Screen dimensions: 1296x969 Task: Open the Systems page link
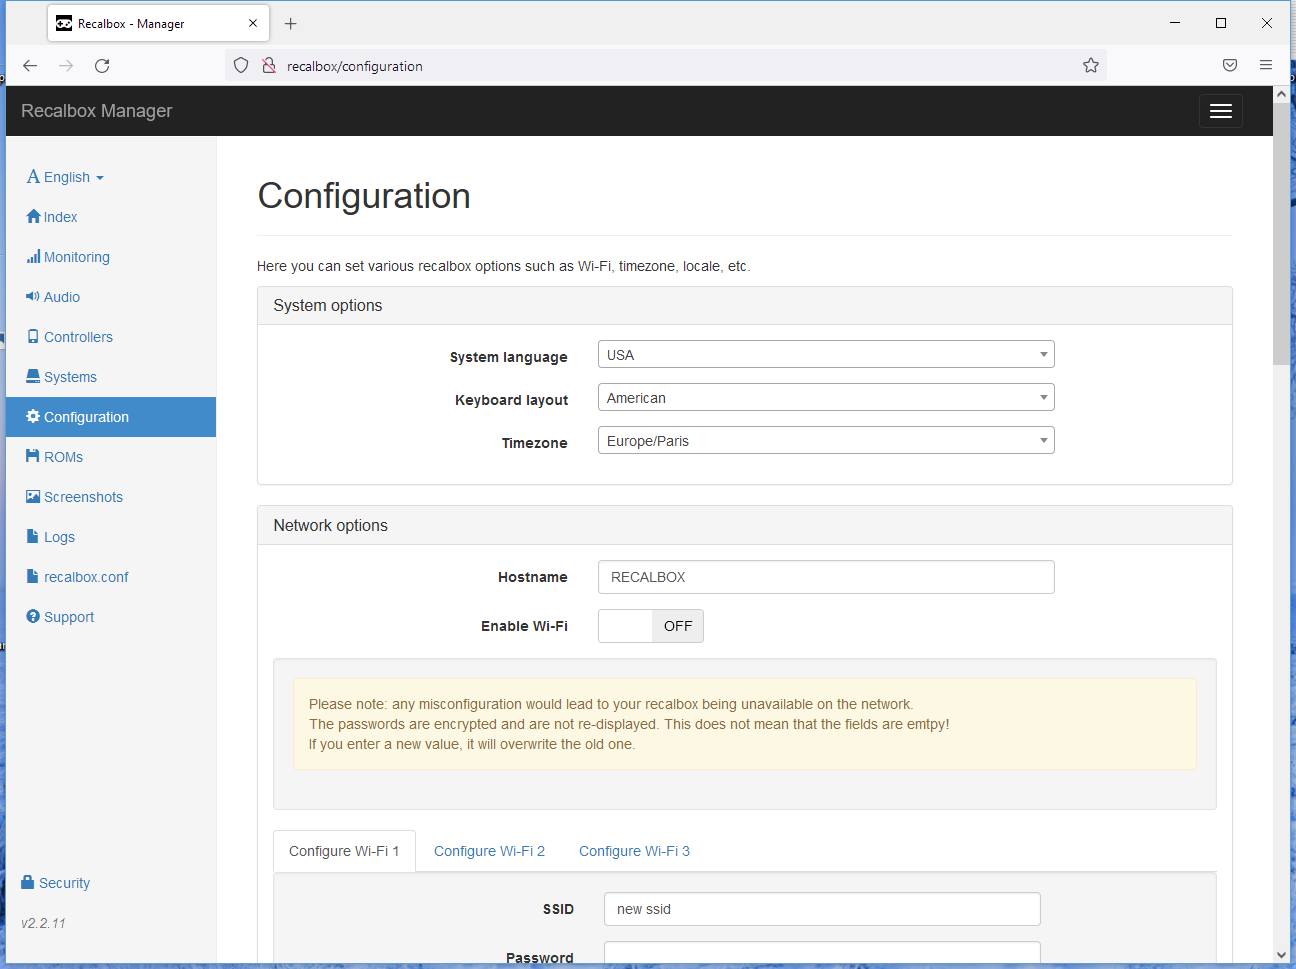pyautogui.click(x=70, y=377)
